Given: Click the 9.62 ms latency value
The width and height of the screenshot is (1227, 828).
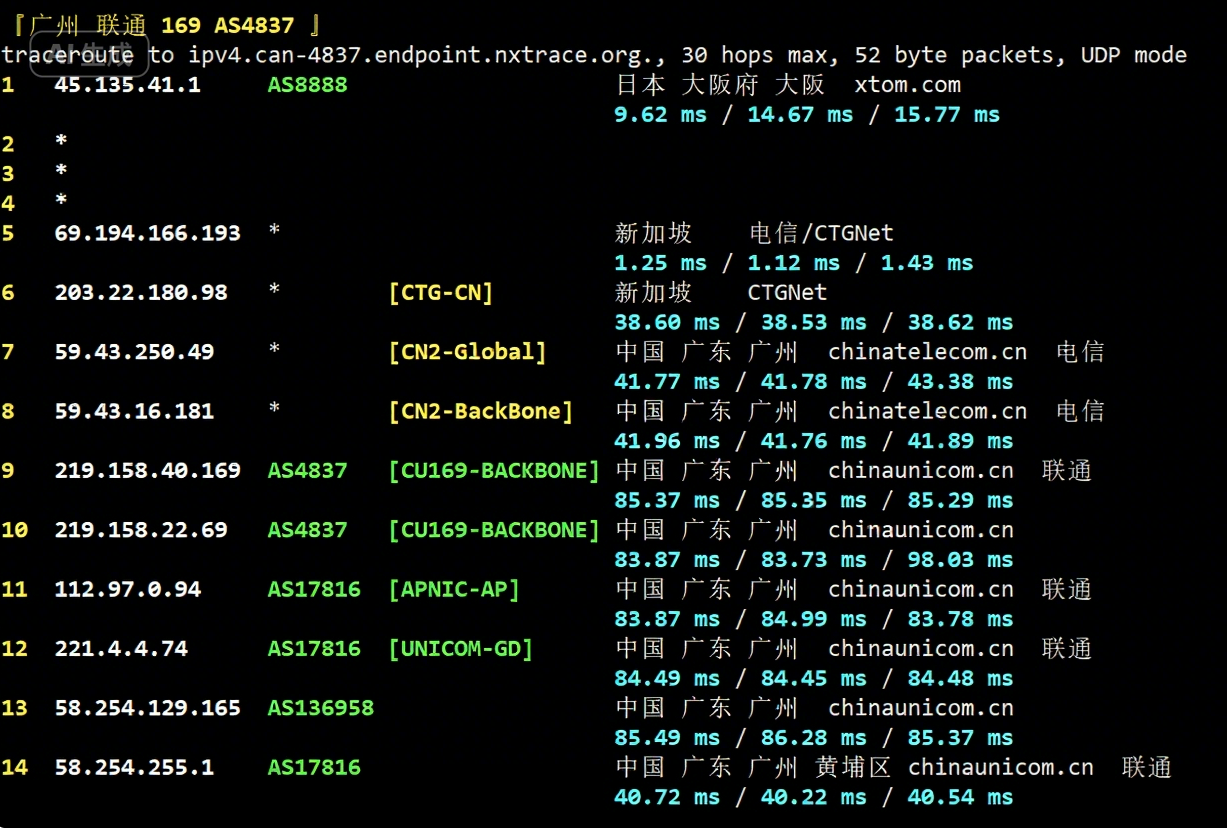Looking at the screenshot, I should (660, 115).
